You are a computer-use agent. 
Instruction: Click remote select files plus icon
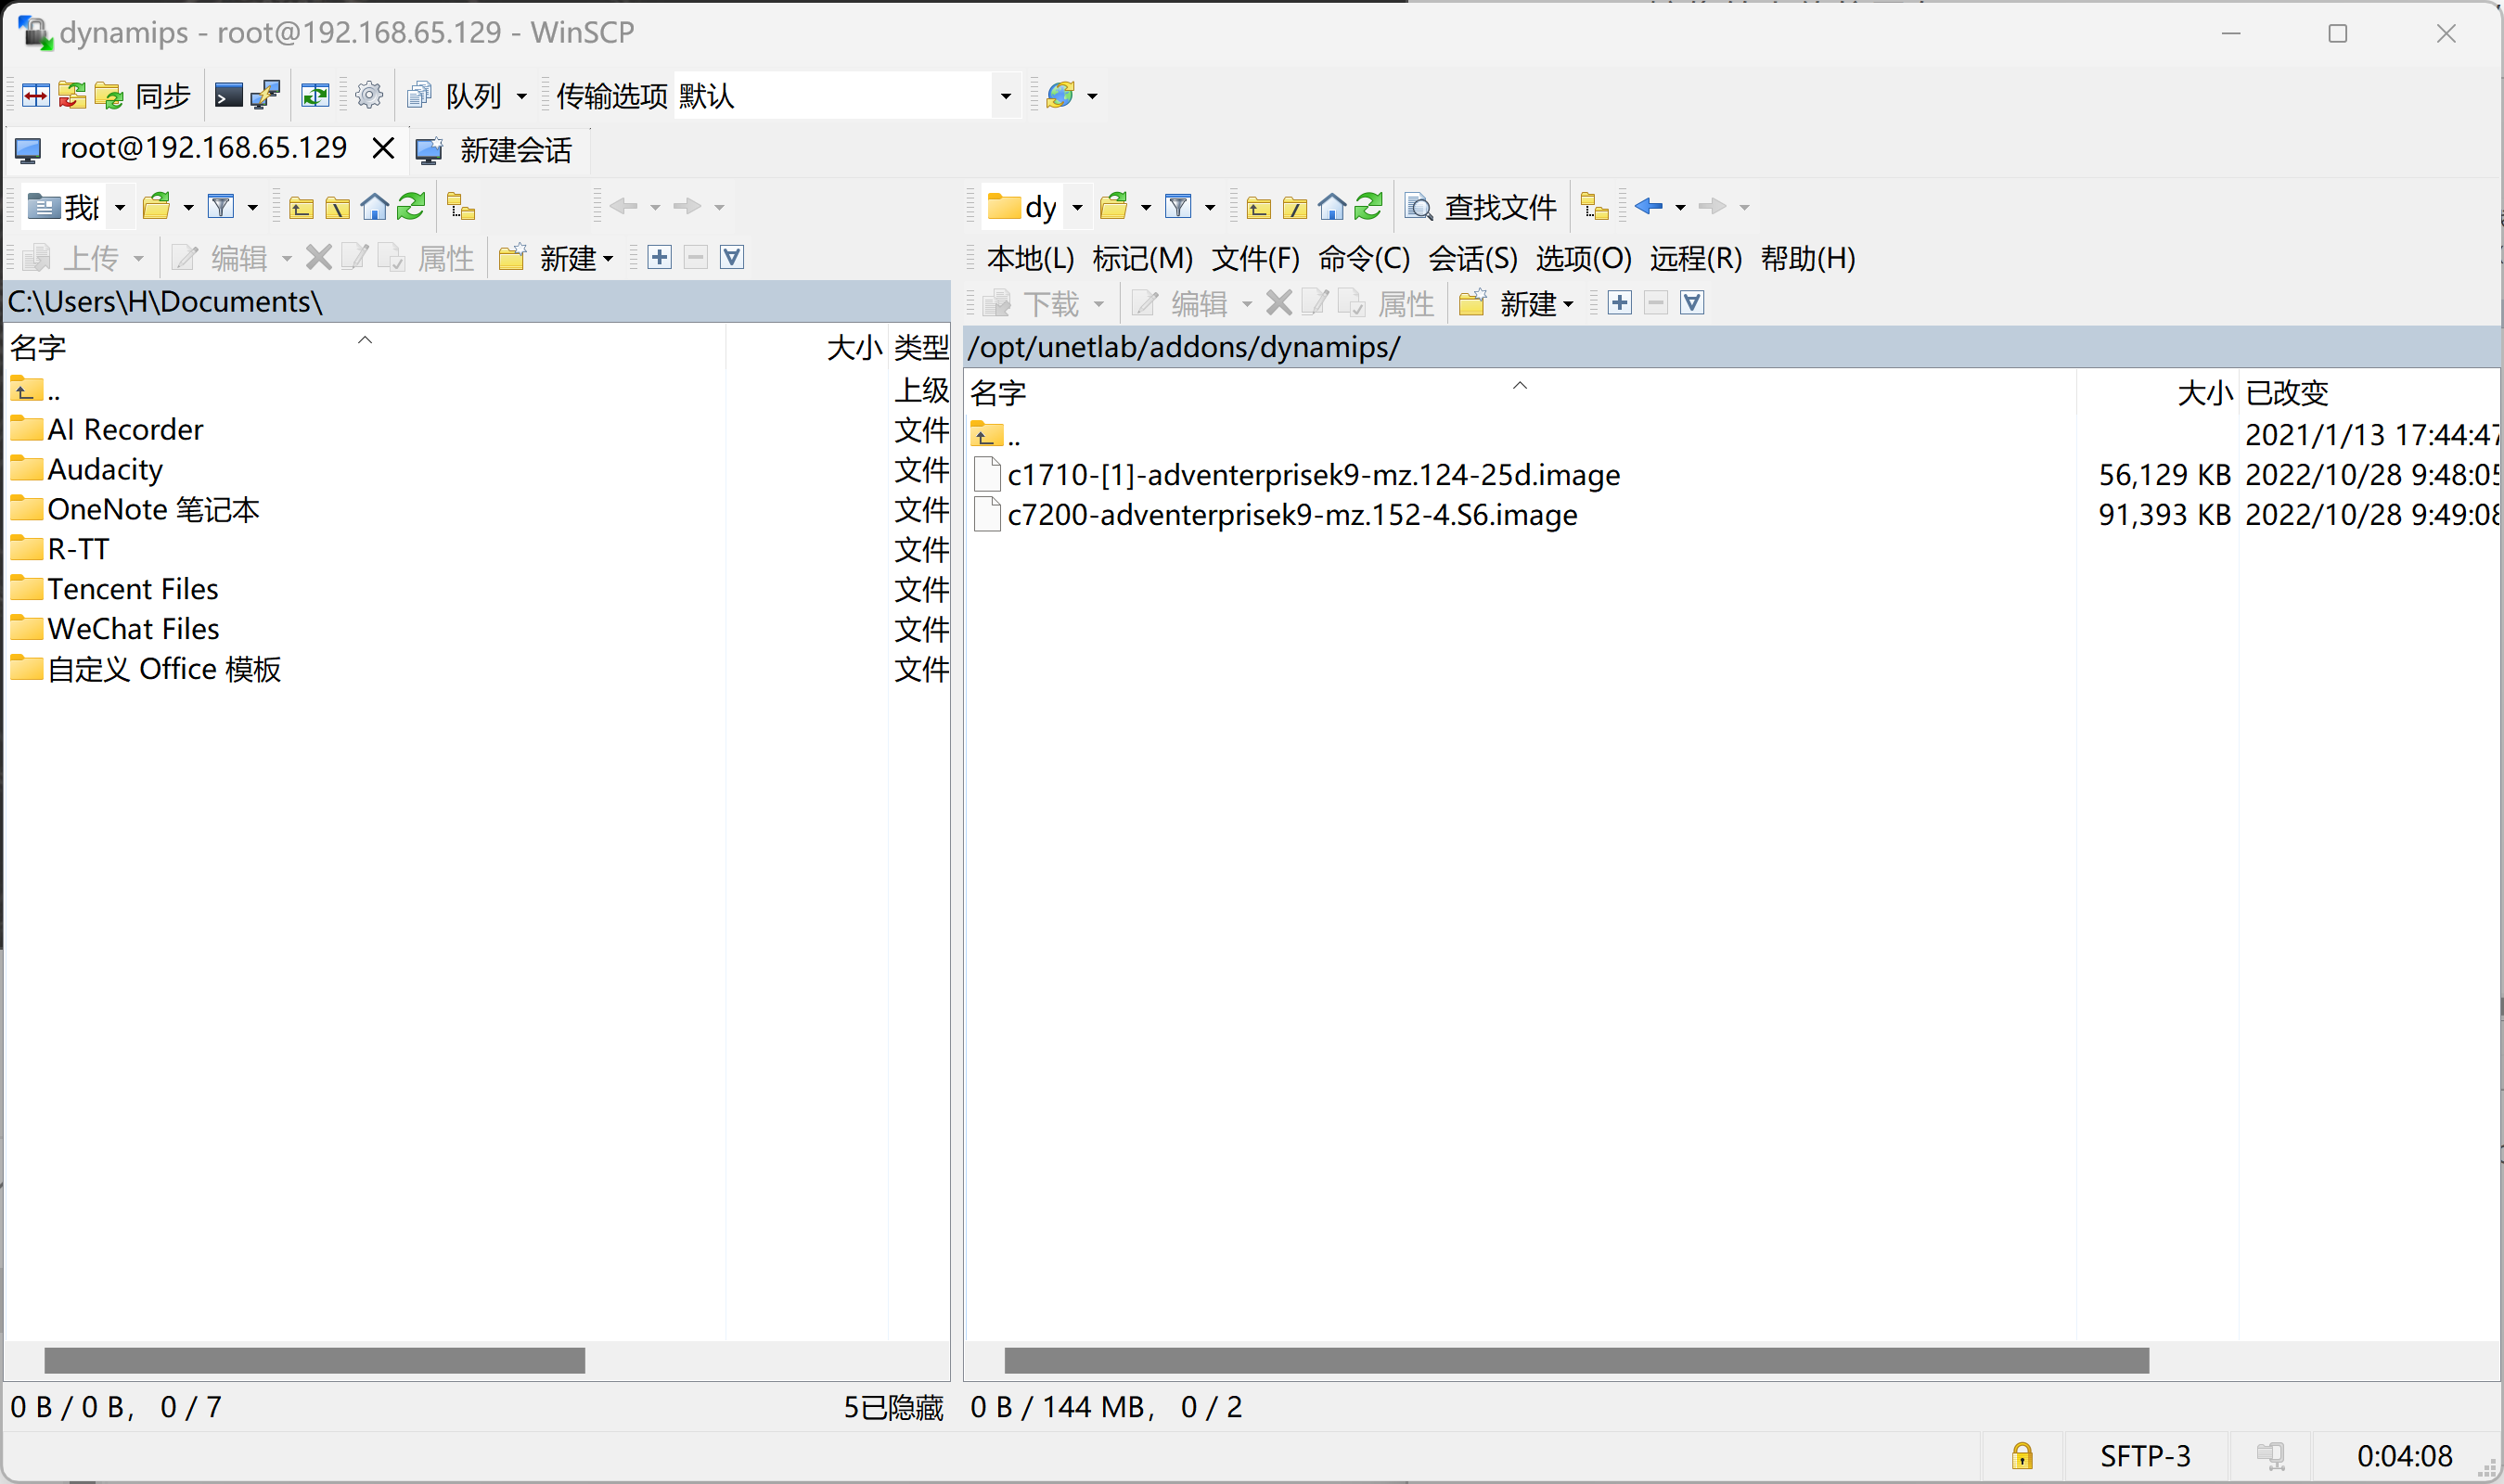click(1620, 303)
